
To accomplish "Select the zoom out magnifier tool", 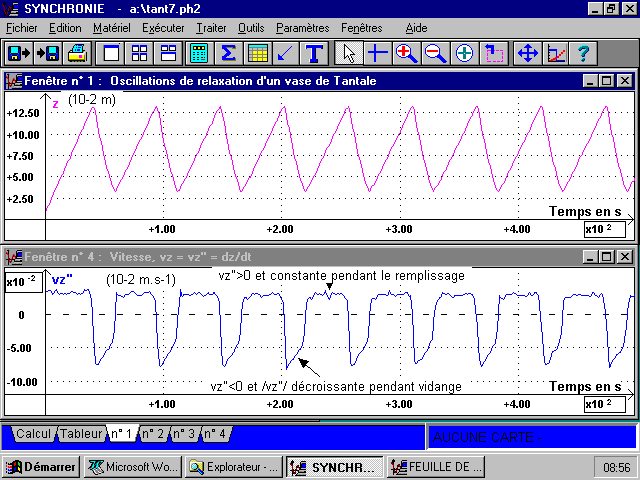I will [x=435, y=53].
